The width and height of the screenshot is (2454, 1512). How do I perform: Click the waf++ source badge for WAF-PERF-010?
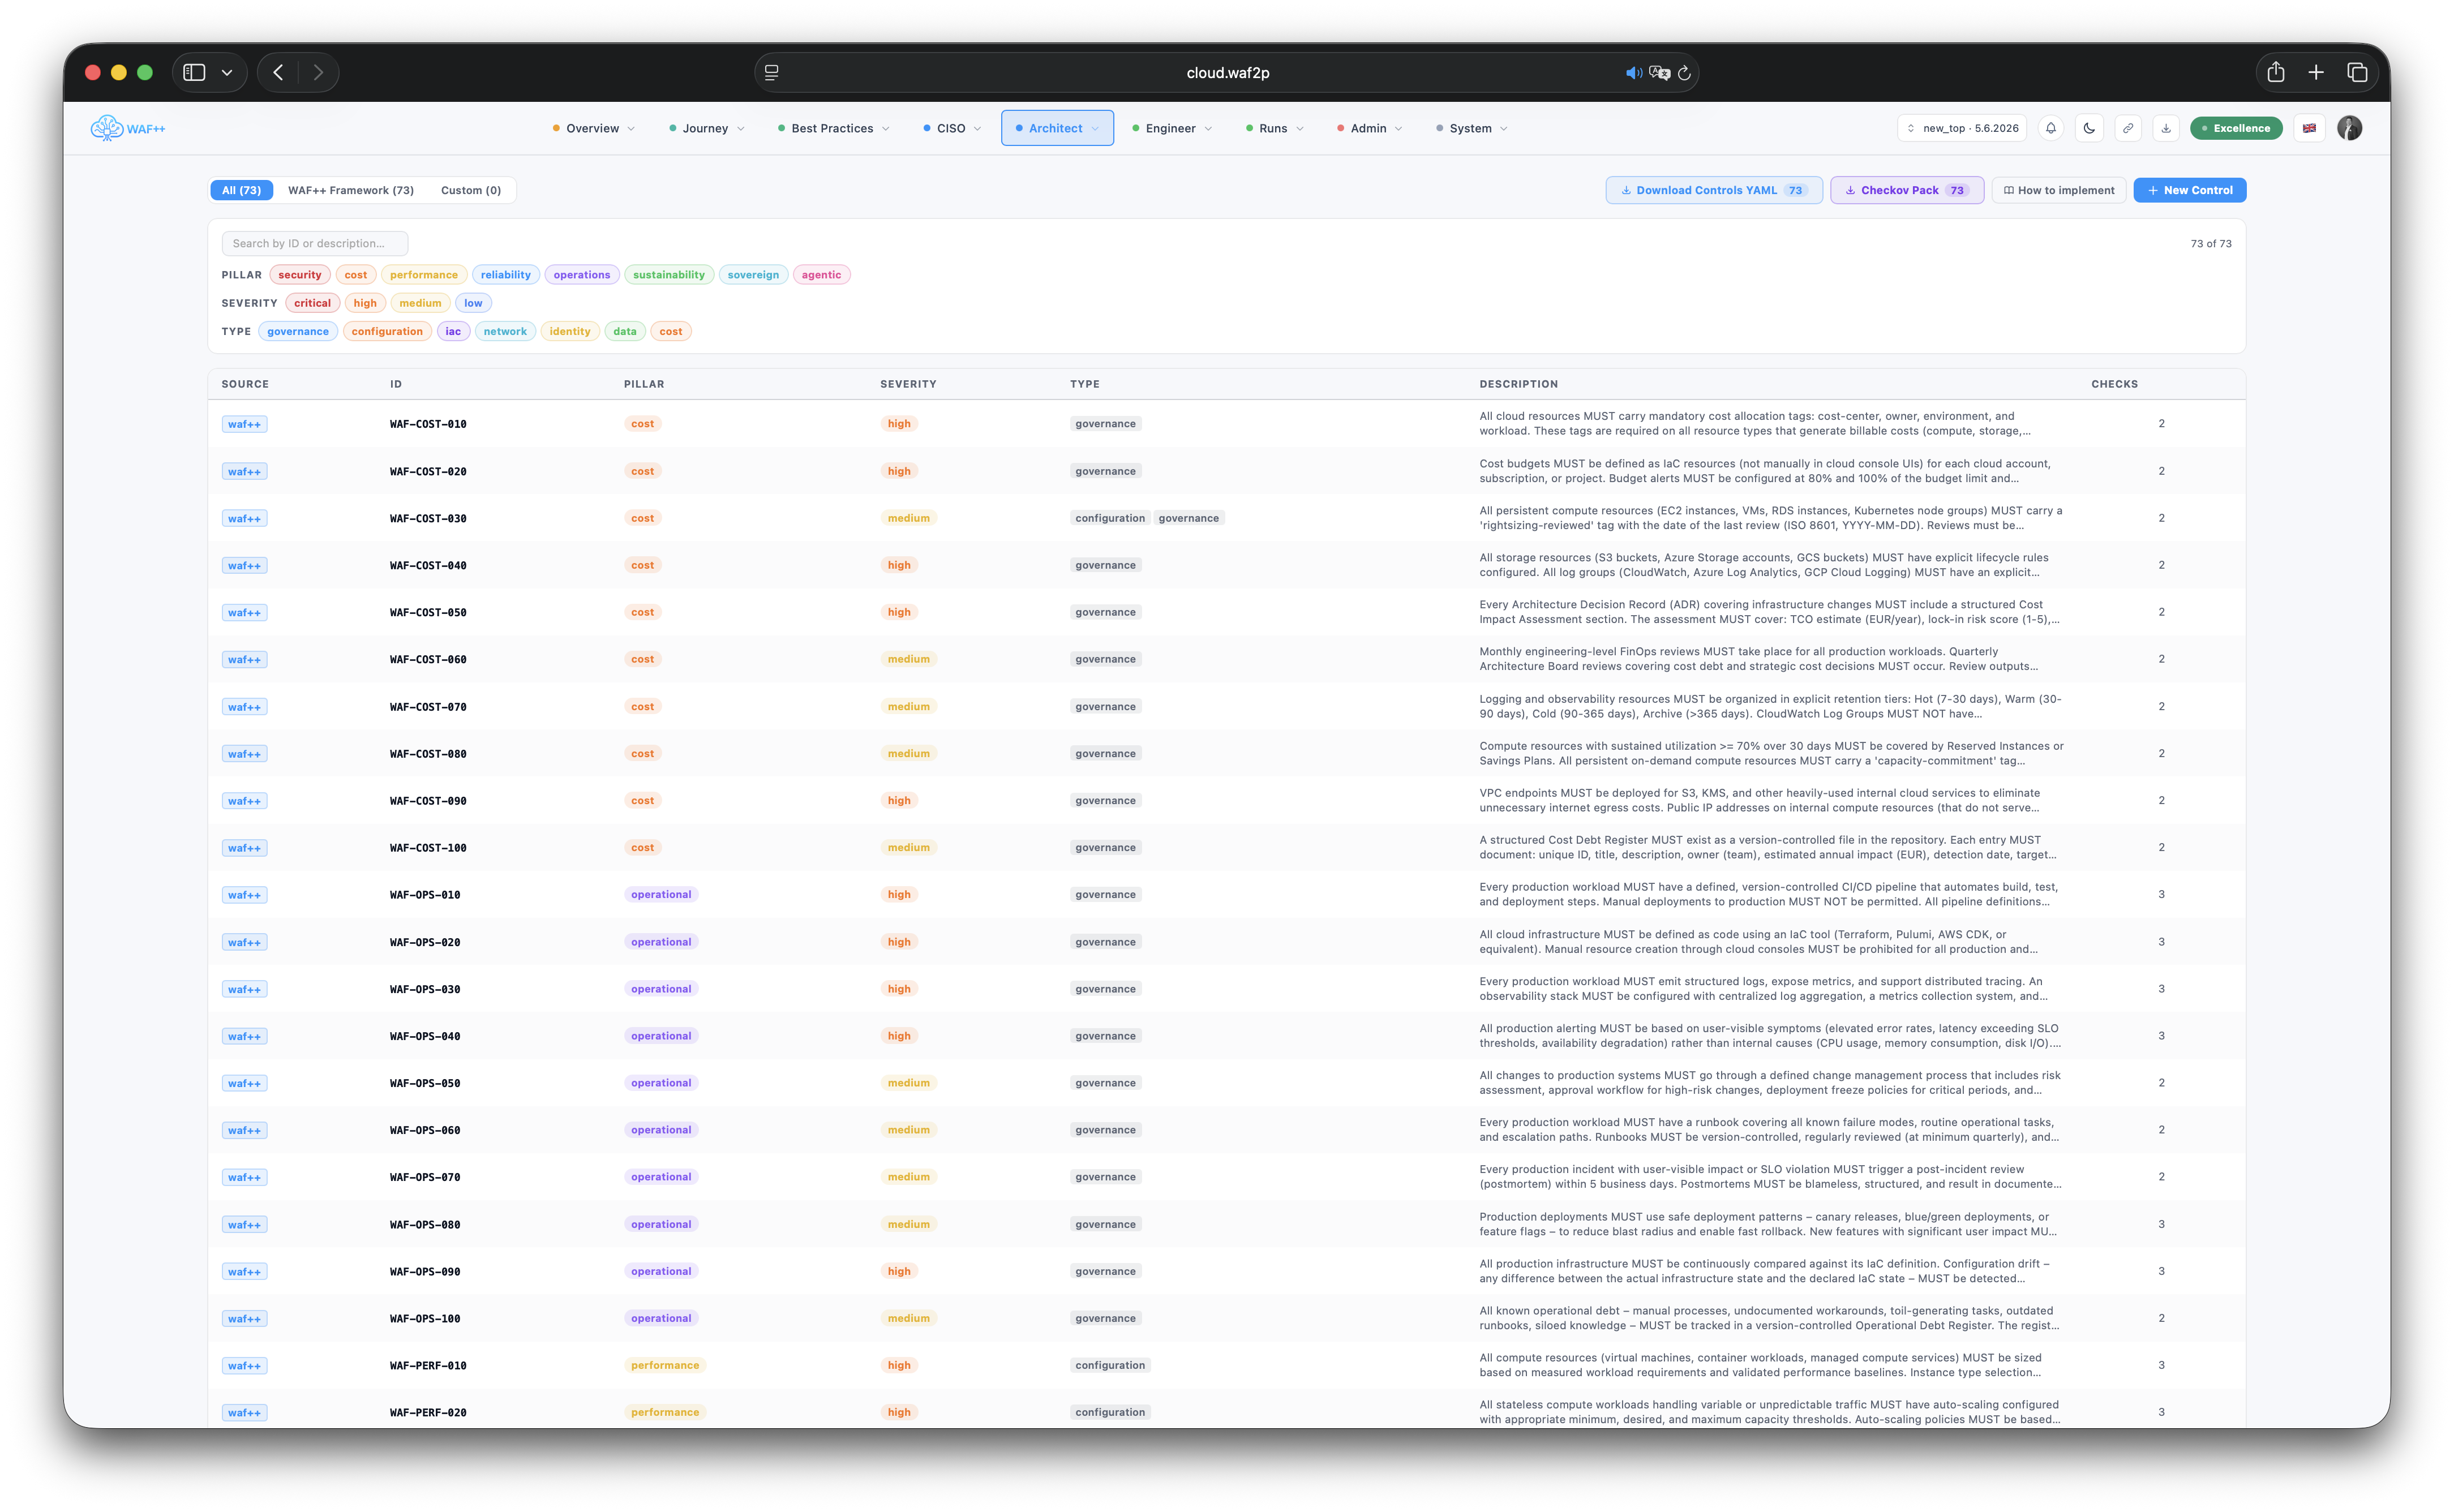point(244,1366)
